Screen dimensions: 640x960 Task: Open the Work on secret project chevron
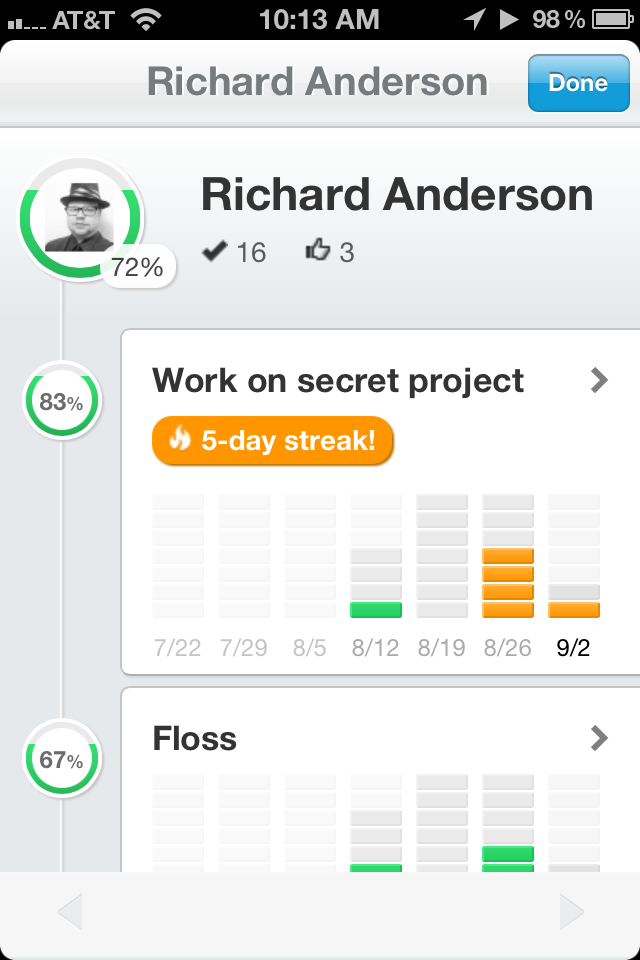click(599, 380)
